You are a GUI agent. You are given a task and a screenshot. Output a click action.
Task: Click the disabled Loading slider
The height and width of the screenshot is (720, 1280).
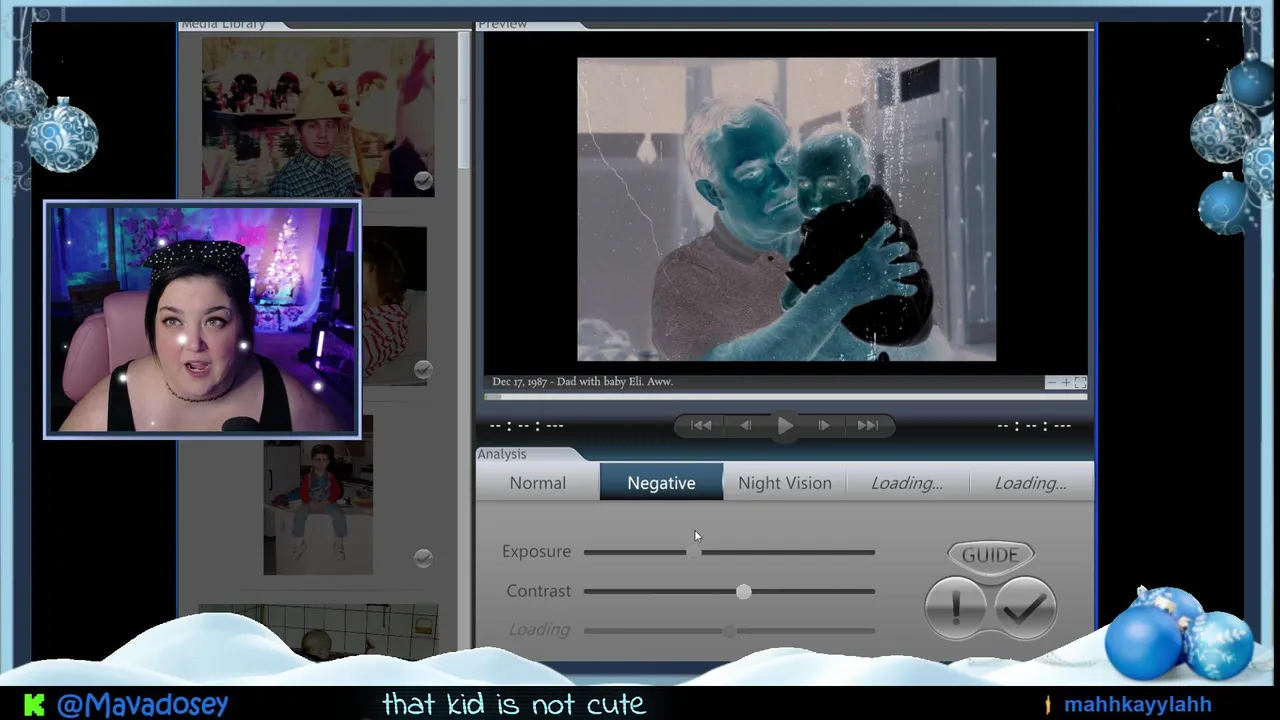point(729,630)
